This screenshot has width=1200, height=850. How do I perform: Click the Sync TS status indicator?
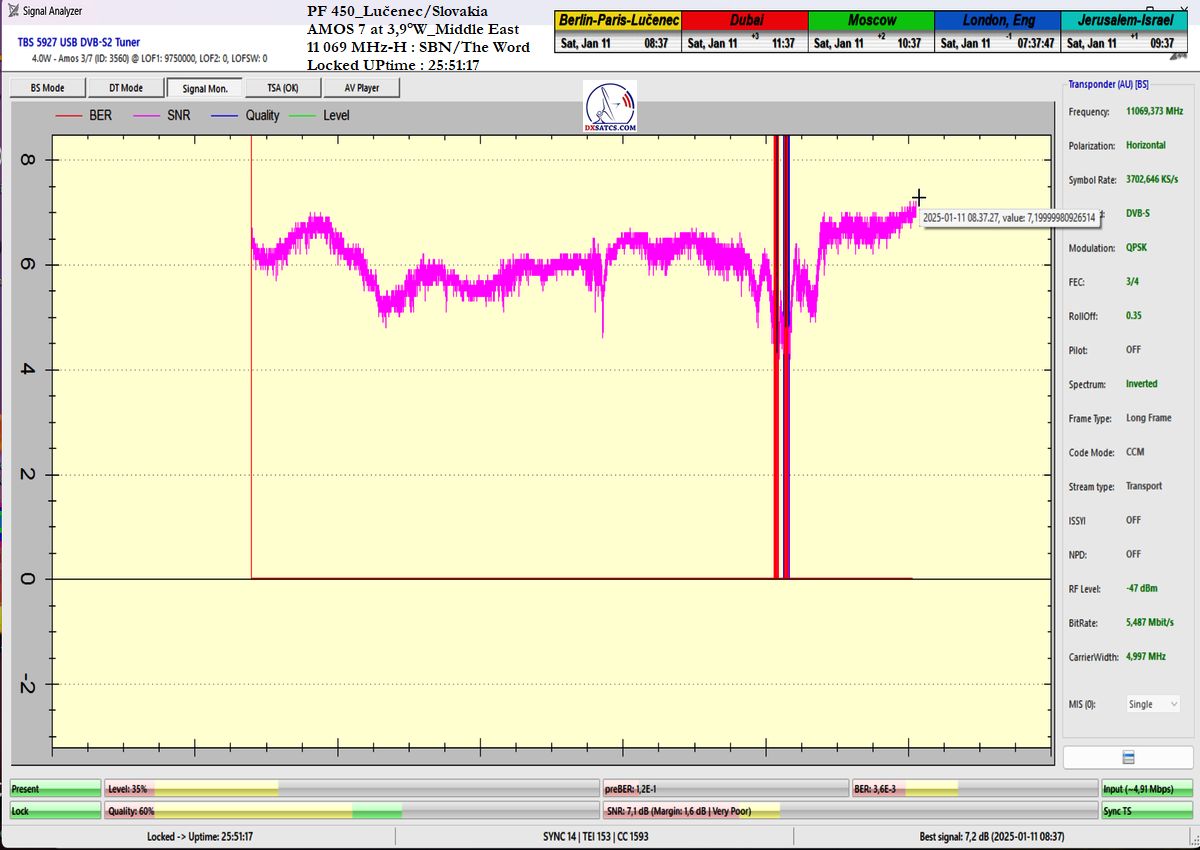pos(1146,811)
